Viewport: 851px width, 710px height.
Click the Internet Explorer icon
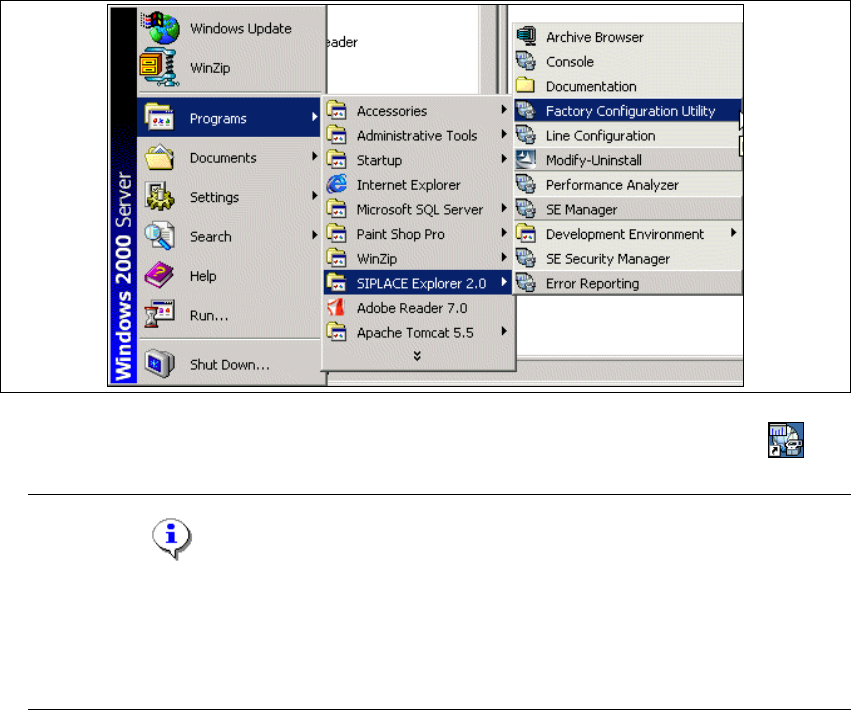pyautogui.click(x=336, y=185)
